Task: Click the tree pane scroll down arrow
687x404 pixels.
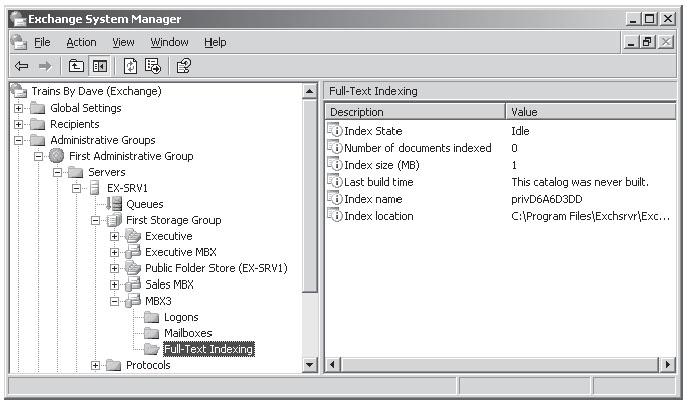Action: point(310,365)
